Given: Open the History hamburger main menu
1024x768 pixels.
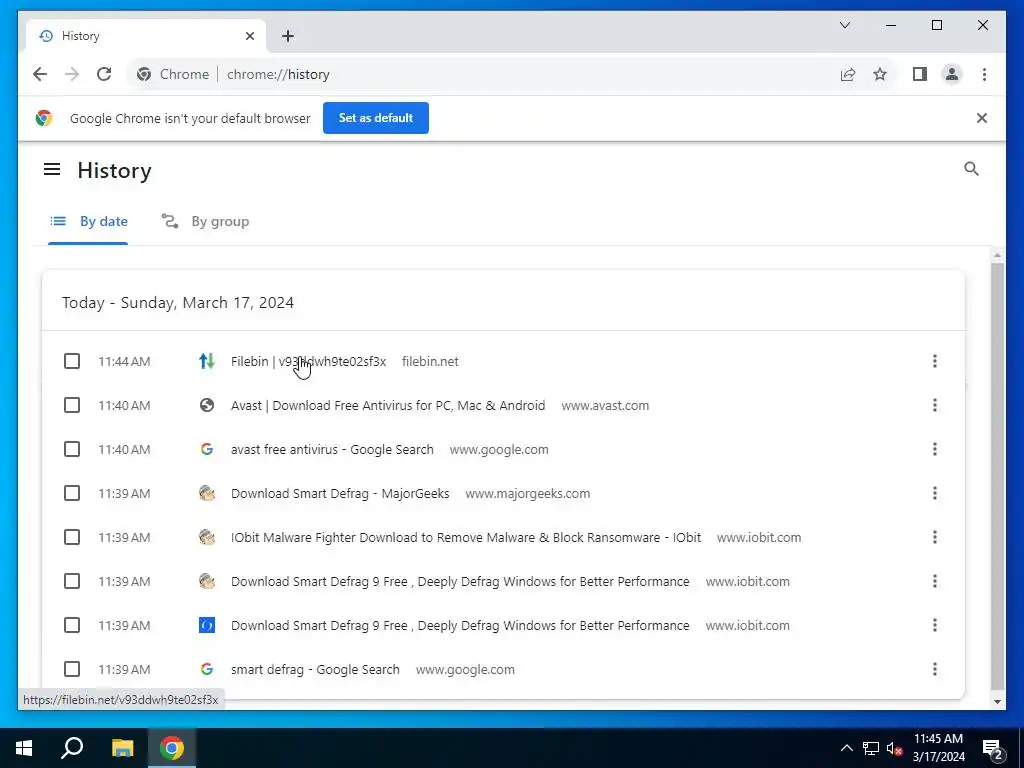Looking at the screenshot, I should [x=52, y=170].
